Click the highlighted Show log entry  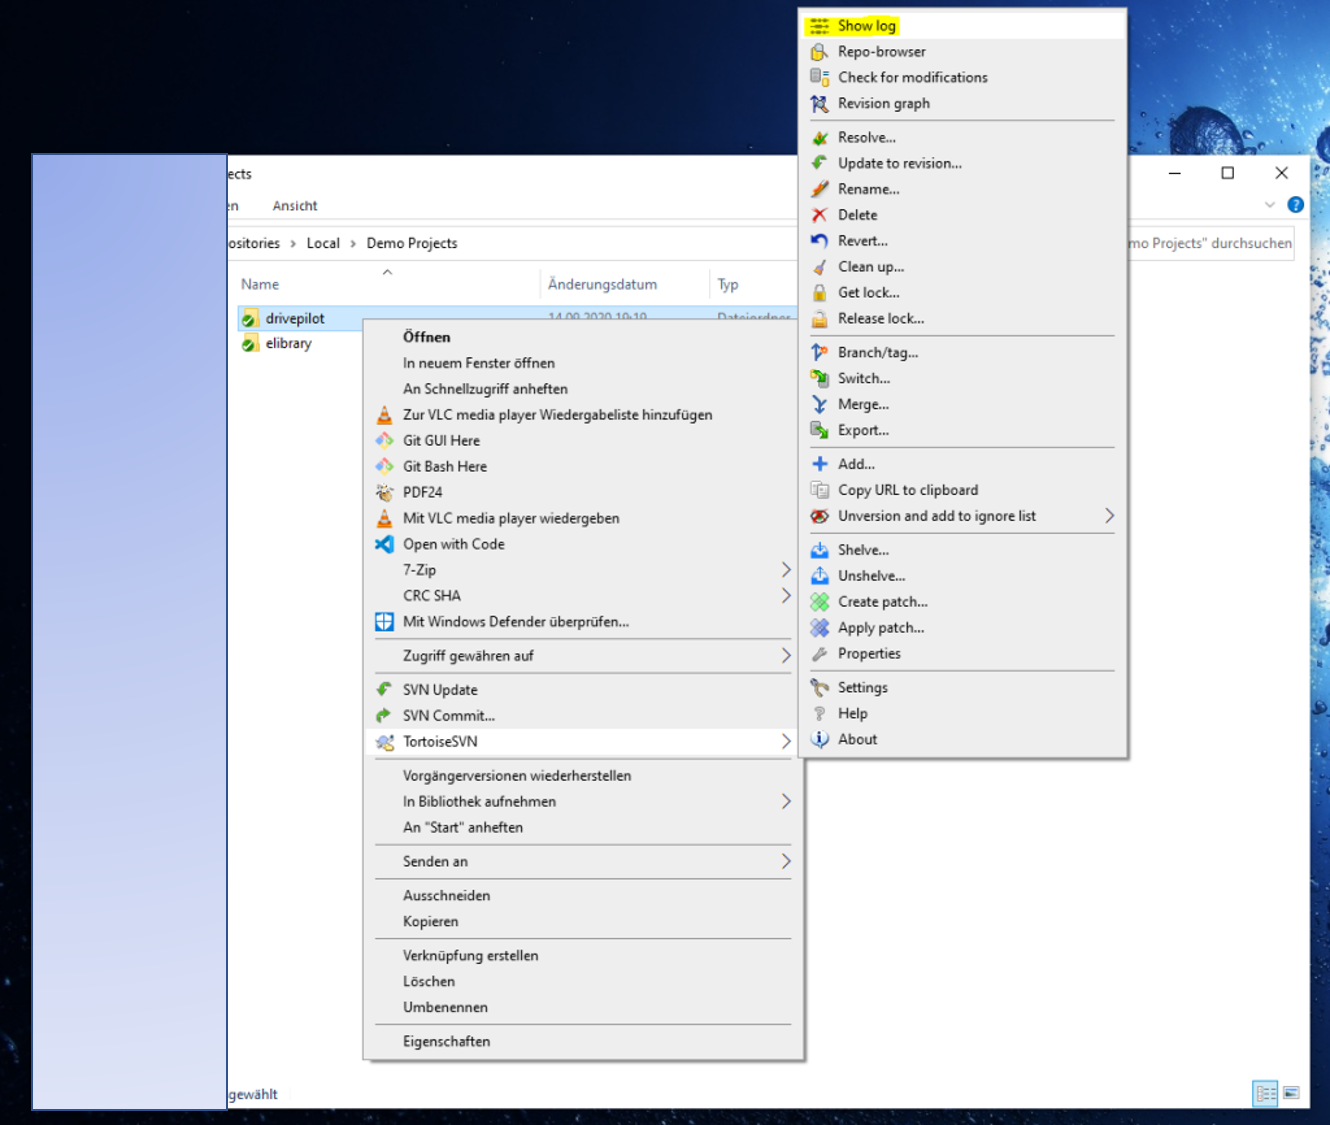click(x=866, y=25)
